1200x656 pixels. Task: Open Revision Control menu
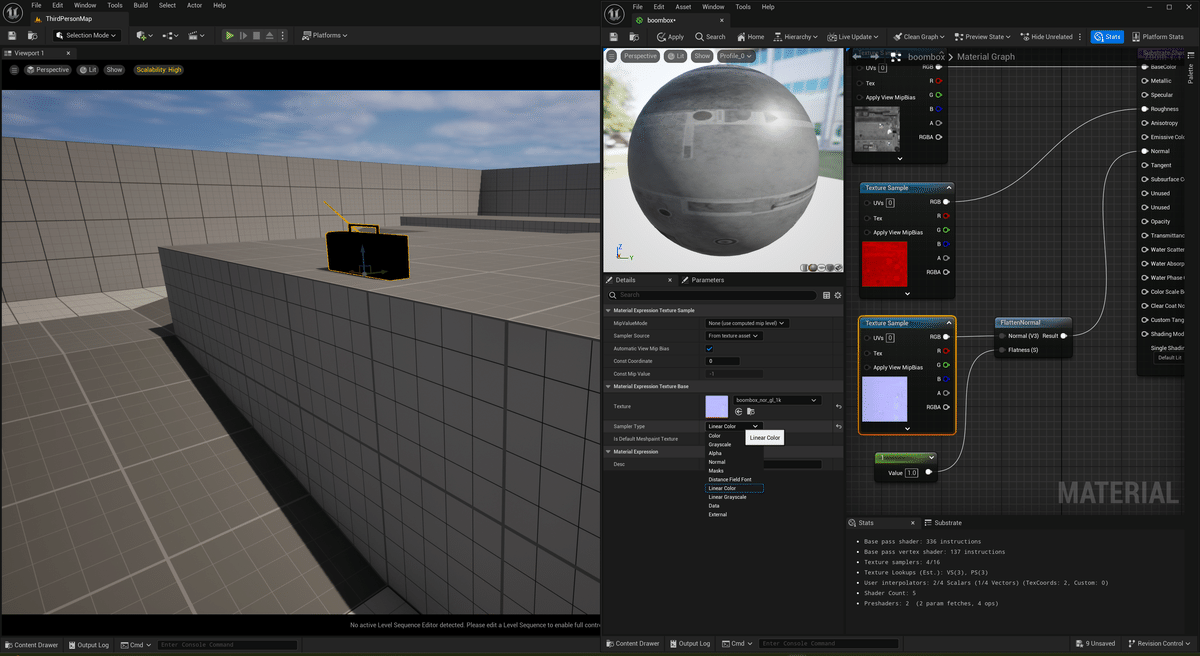(x=1157, y=644)
